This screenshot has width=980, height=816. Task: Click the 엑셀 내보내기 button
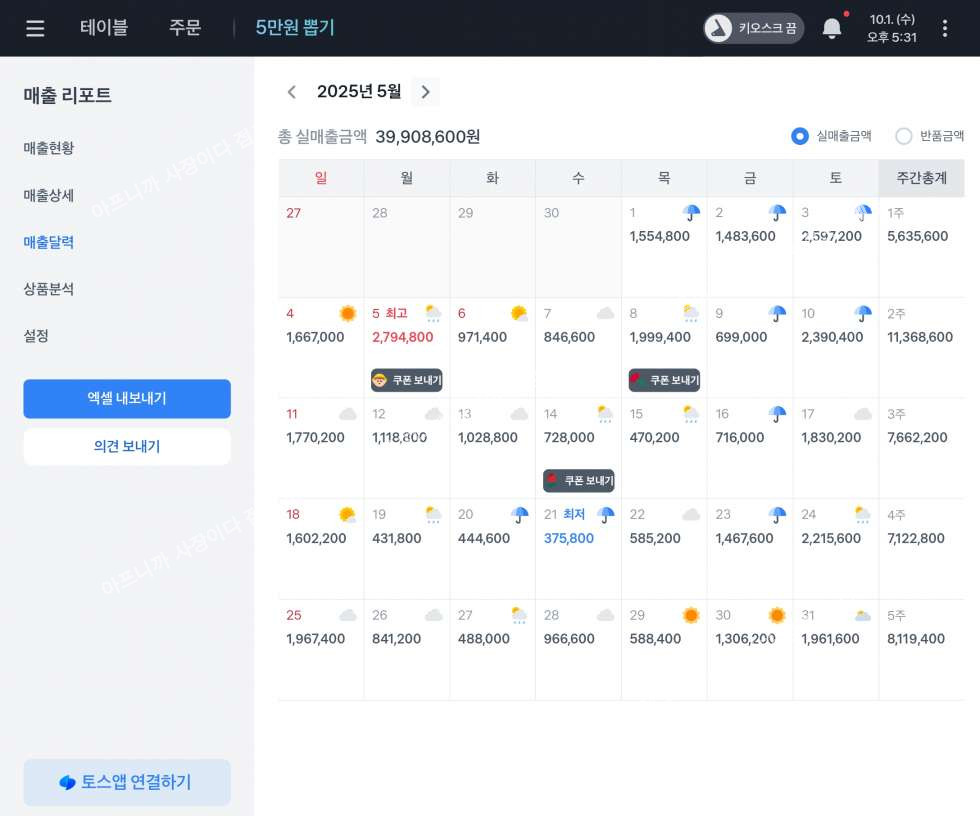click(x=127, y=398)
